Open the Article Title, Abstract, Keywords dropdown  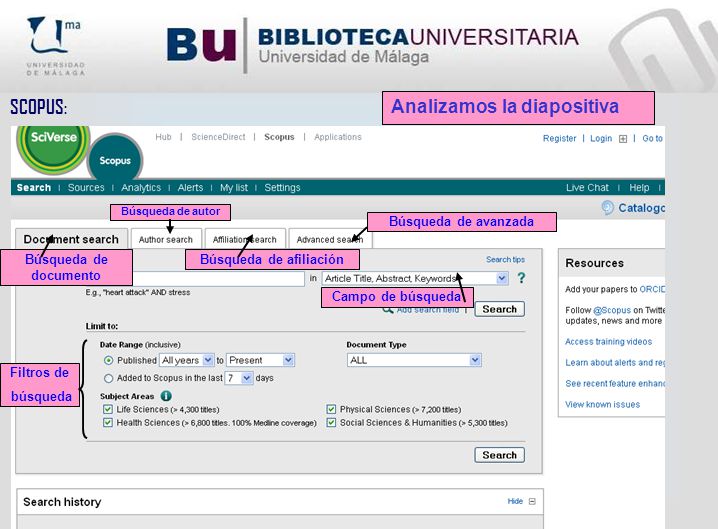click(x=415, y=278)
